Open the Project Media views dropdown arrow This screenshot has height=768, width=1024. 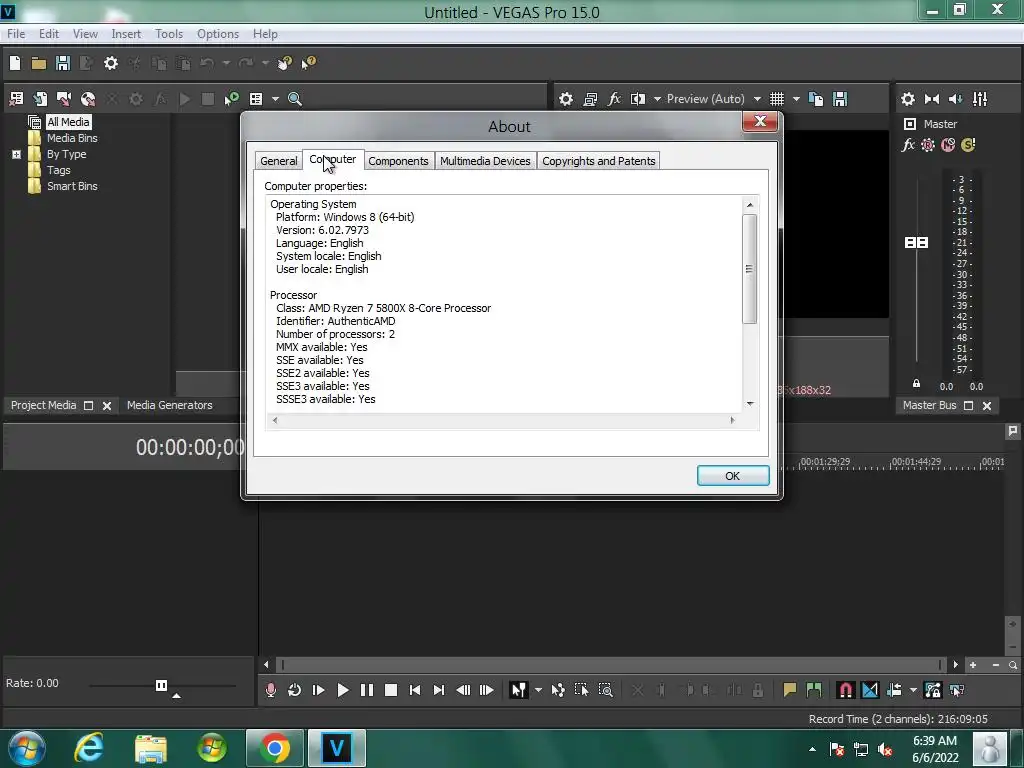click(275, 99)
